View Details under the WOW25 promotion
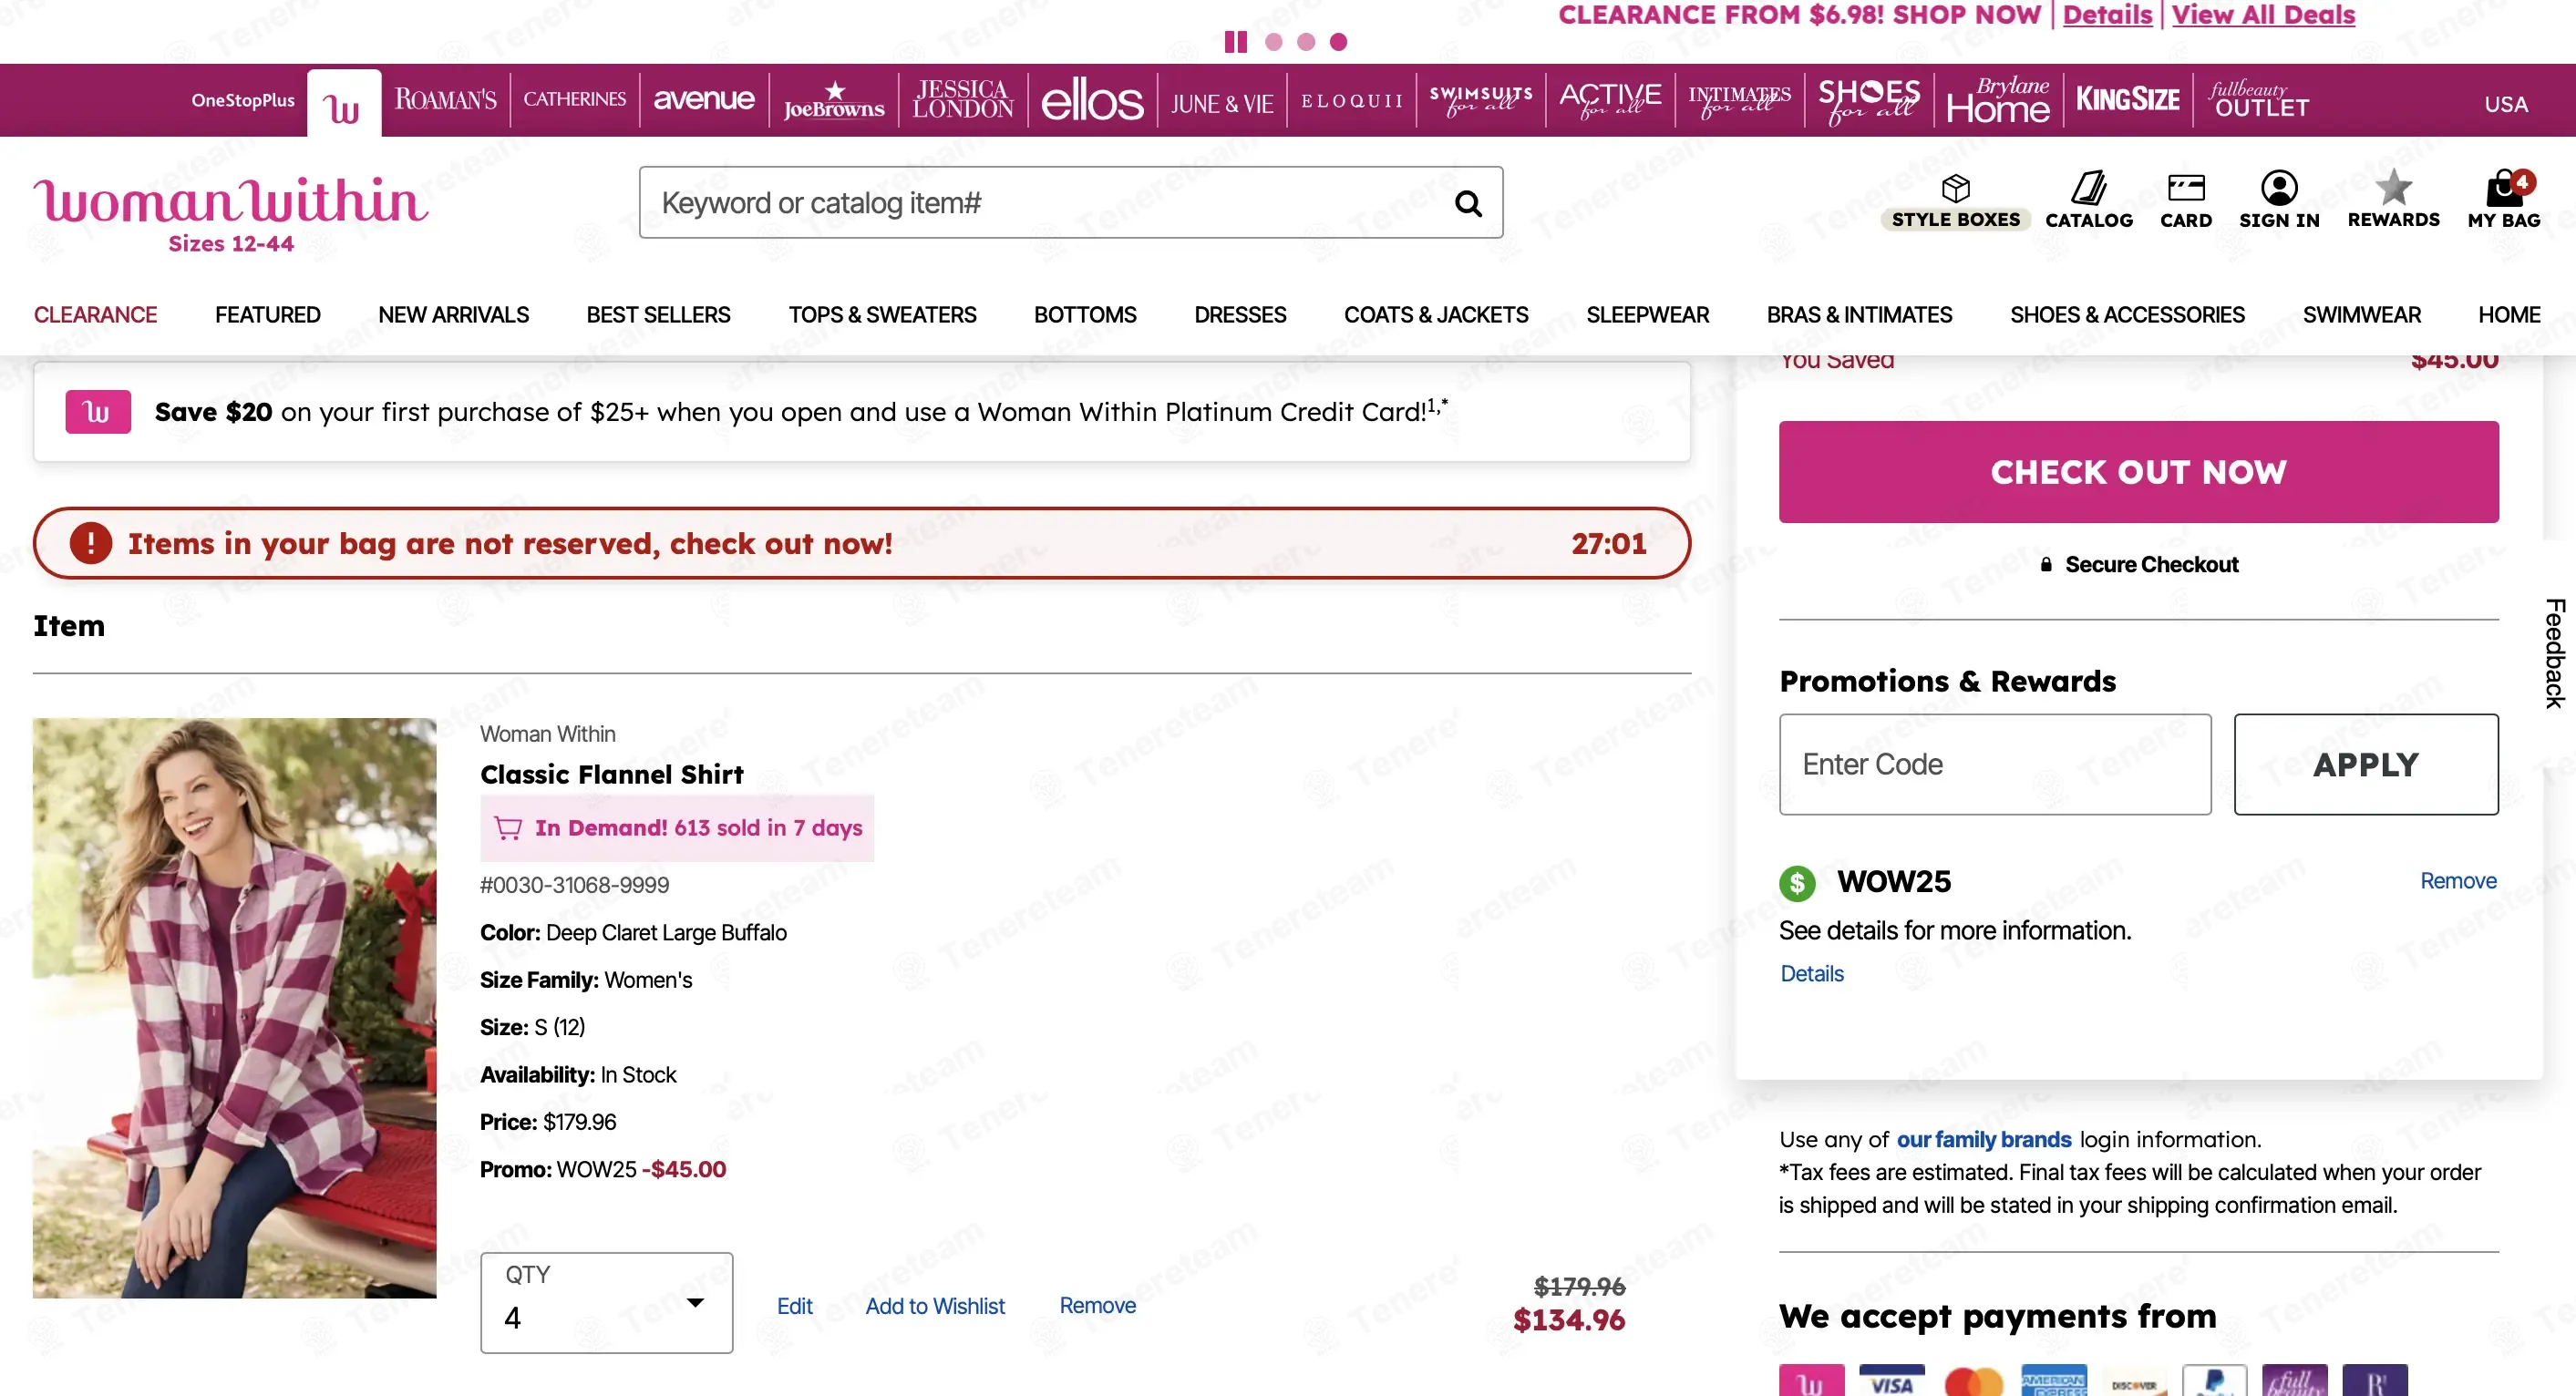The height and width of the screenshot is (1396, 2576). 1812,974
